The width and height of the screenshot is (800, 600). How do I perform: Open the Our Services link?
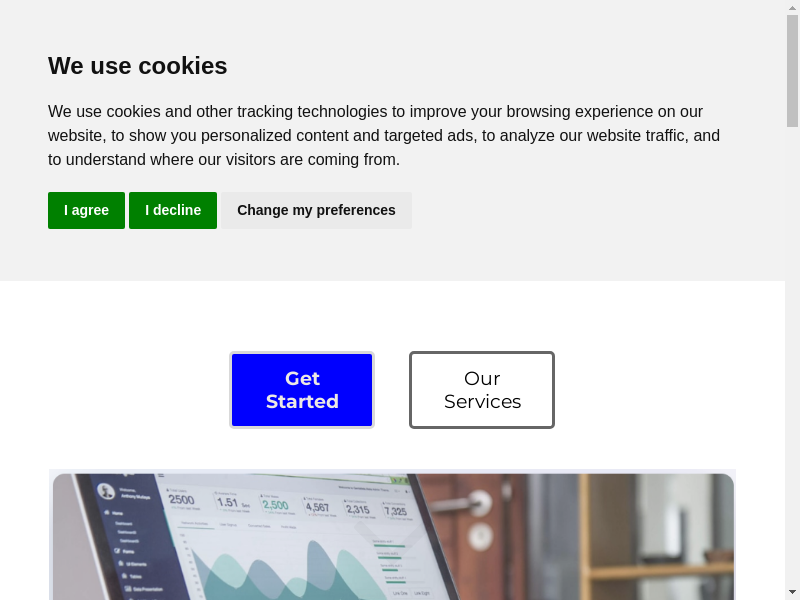[x=482, y=390]
